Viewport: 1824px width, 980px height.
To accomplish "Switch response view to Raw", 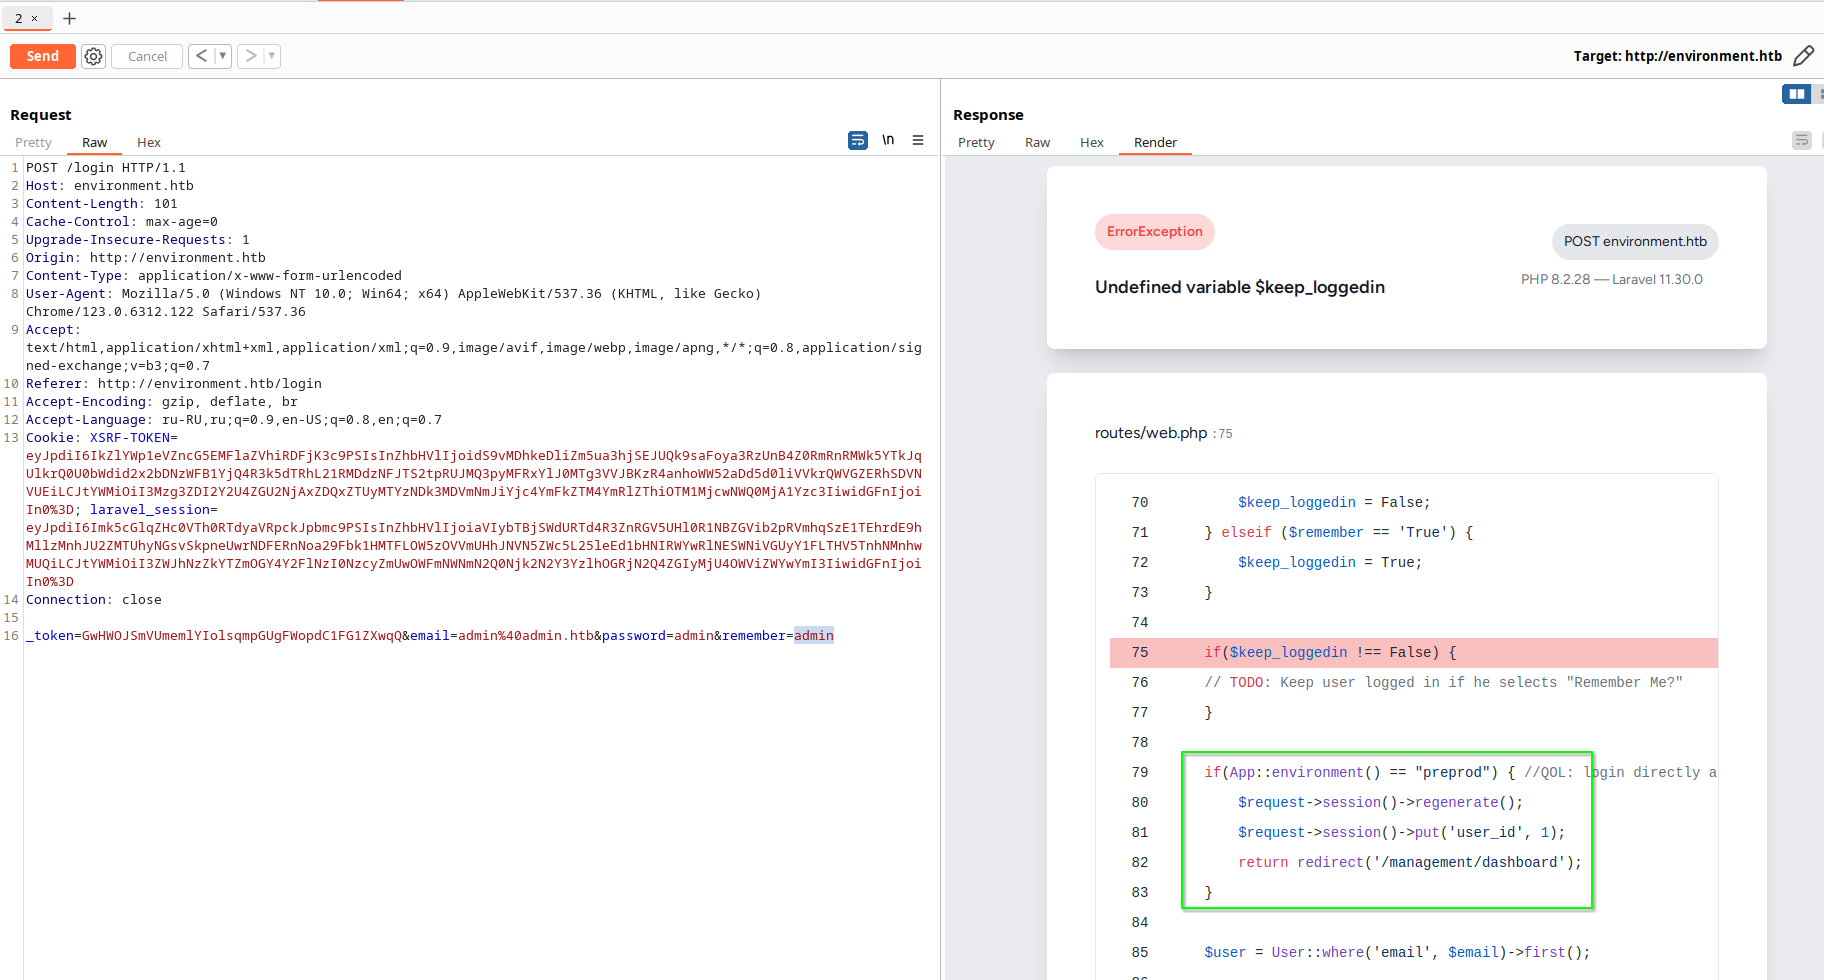I will click(x=1037, y=142).
